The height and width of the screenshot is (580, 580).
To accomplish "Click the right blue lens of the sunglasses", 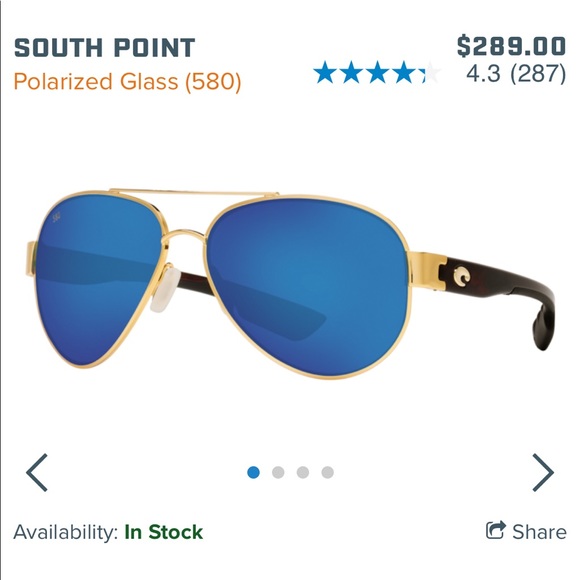I will point(311,285).
